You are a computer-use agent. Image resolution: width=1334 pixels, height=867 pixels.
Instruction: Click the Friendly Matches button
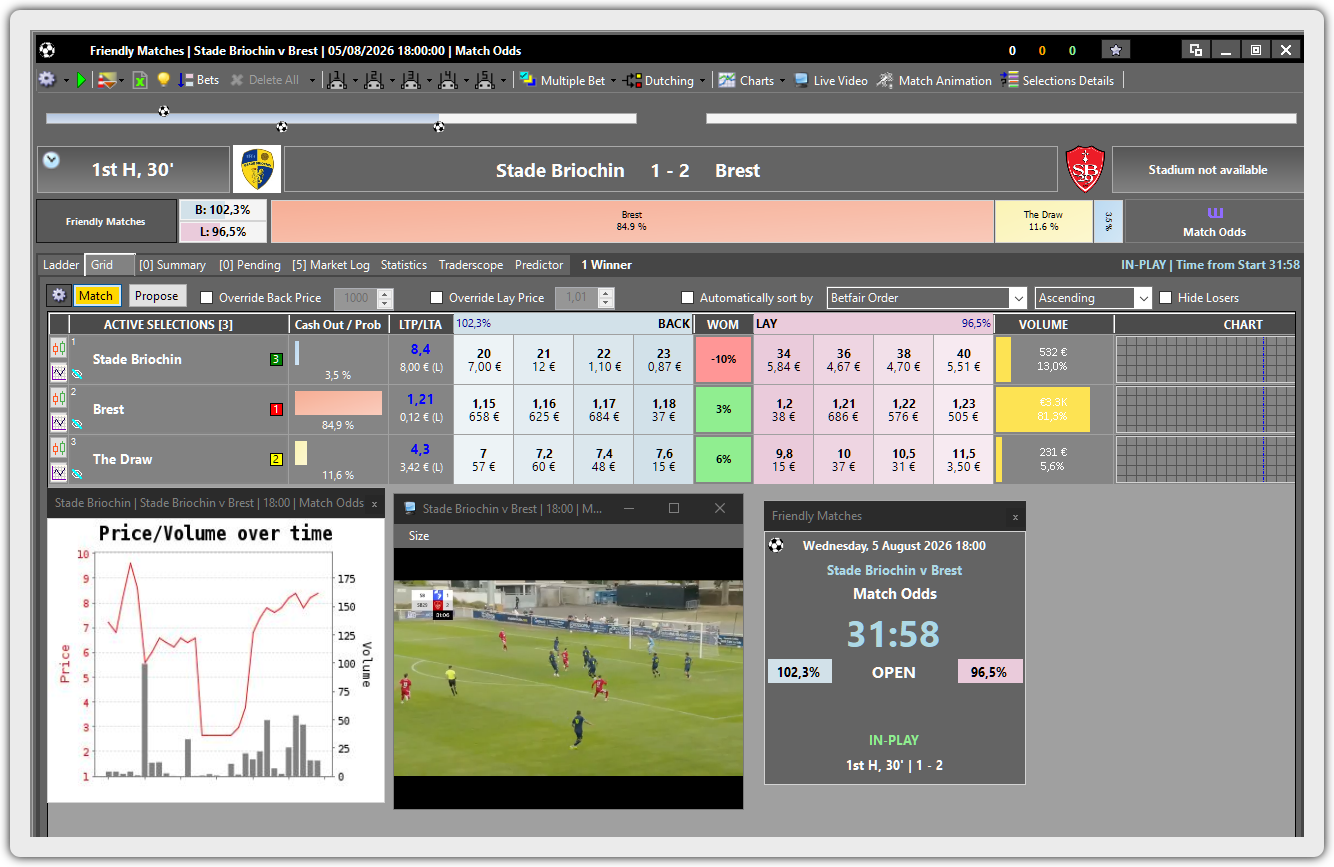pos(106,222)
